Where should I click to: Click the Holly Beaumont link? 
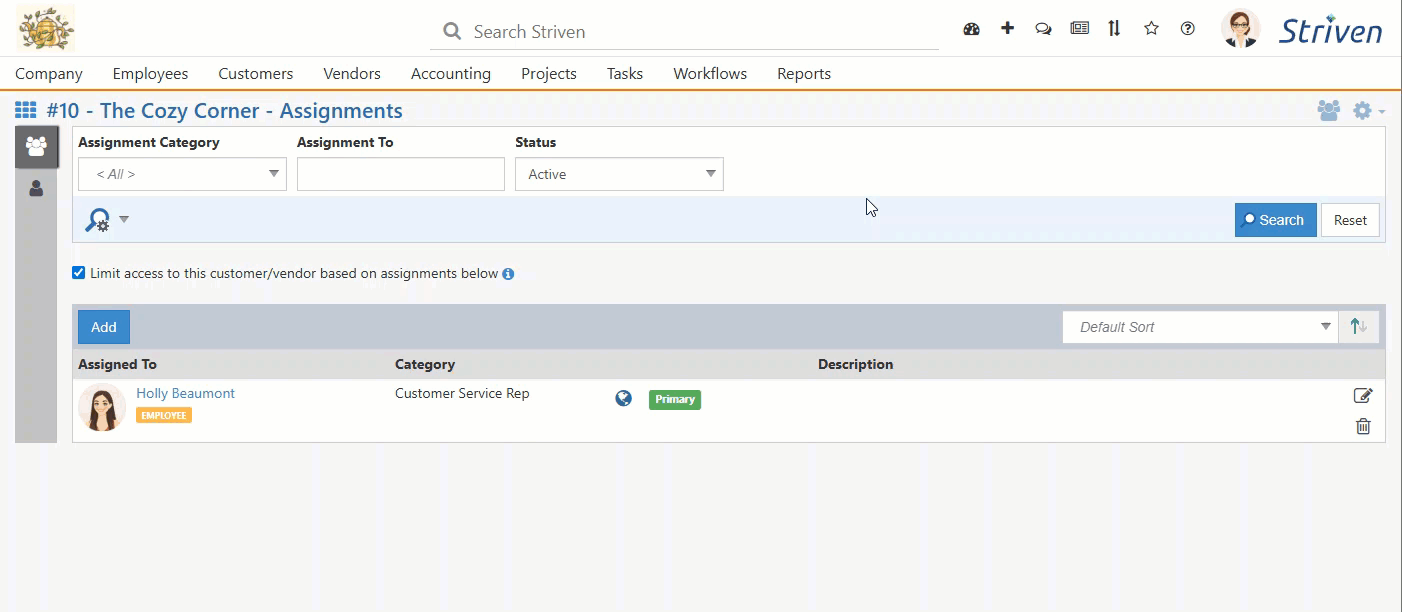point(185,393)
